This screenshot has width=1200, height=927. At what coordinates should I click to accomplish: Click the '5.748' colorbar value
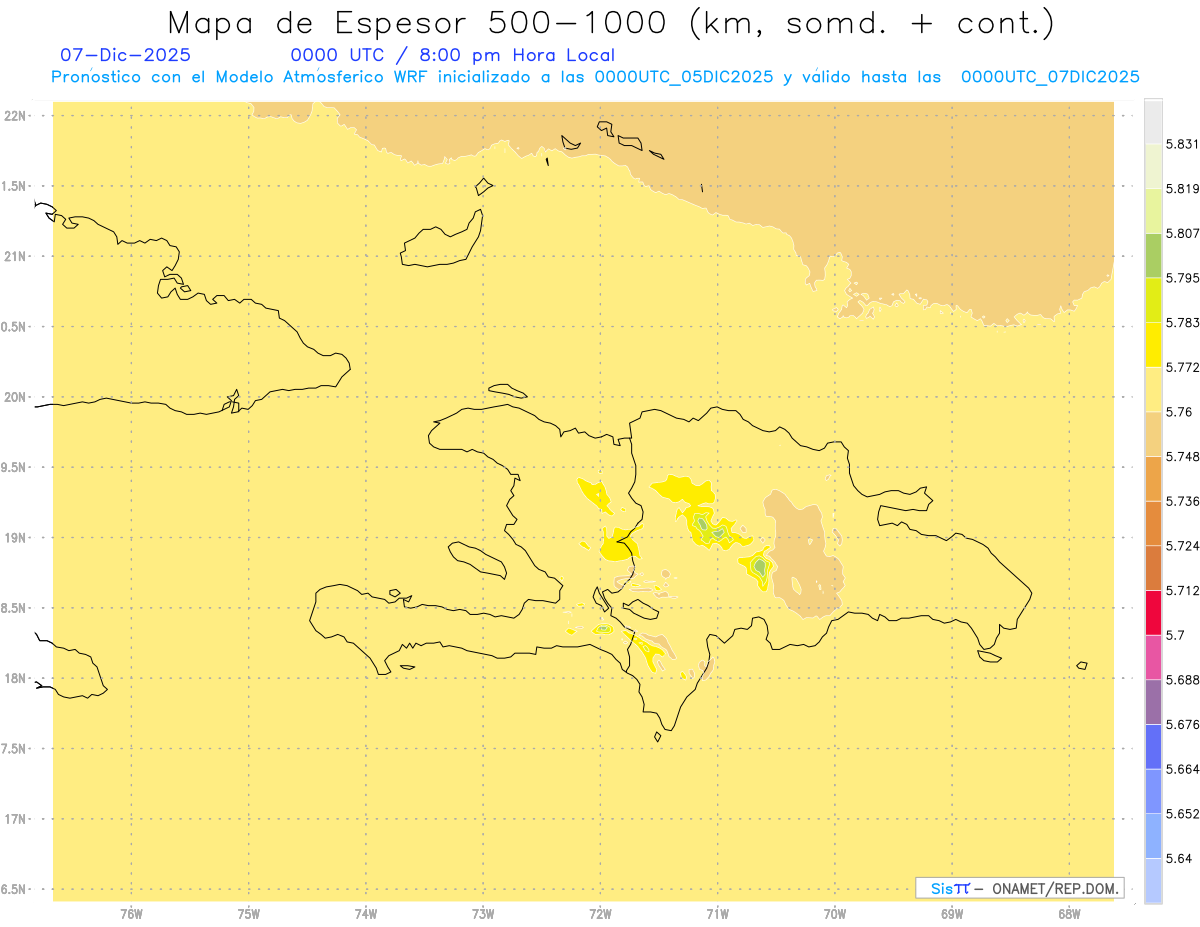point(1183,456)
